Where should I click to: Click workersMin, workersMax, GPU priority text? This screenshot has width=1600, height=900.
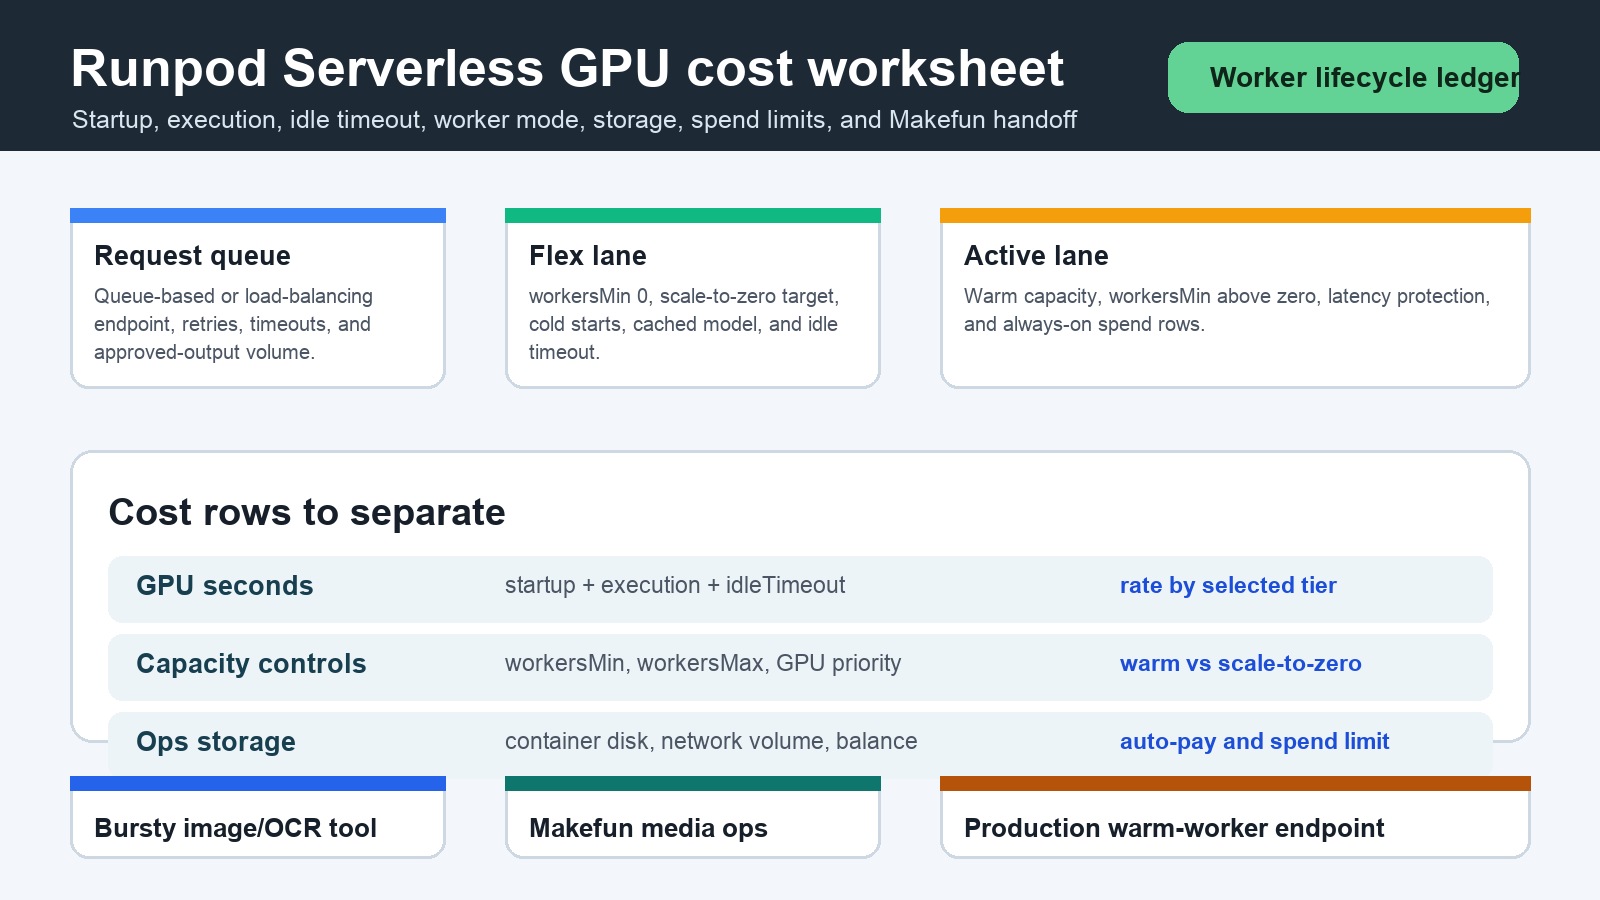click(x=703, y=663)
